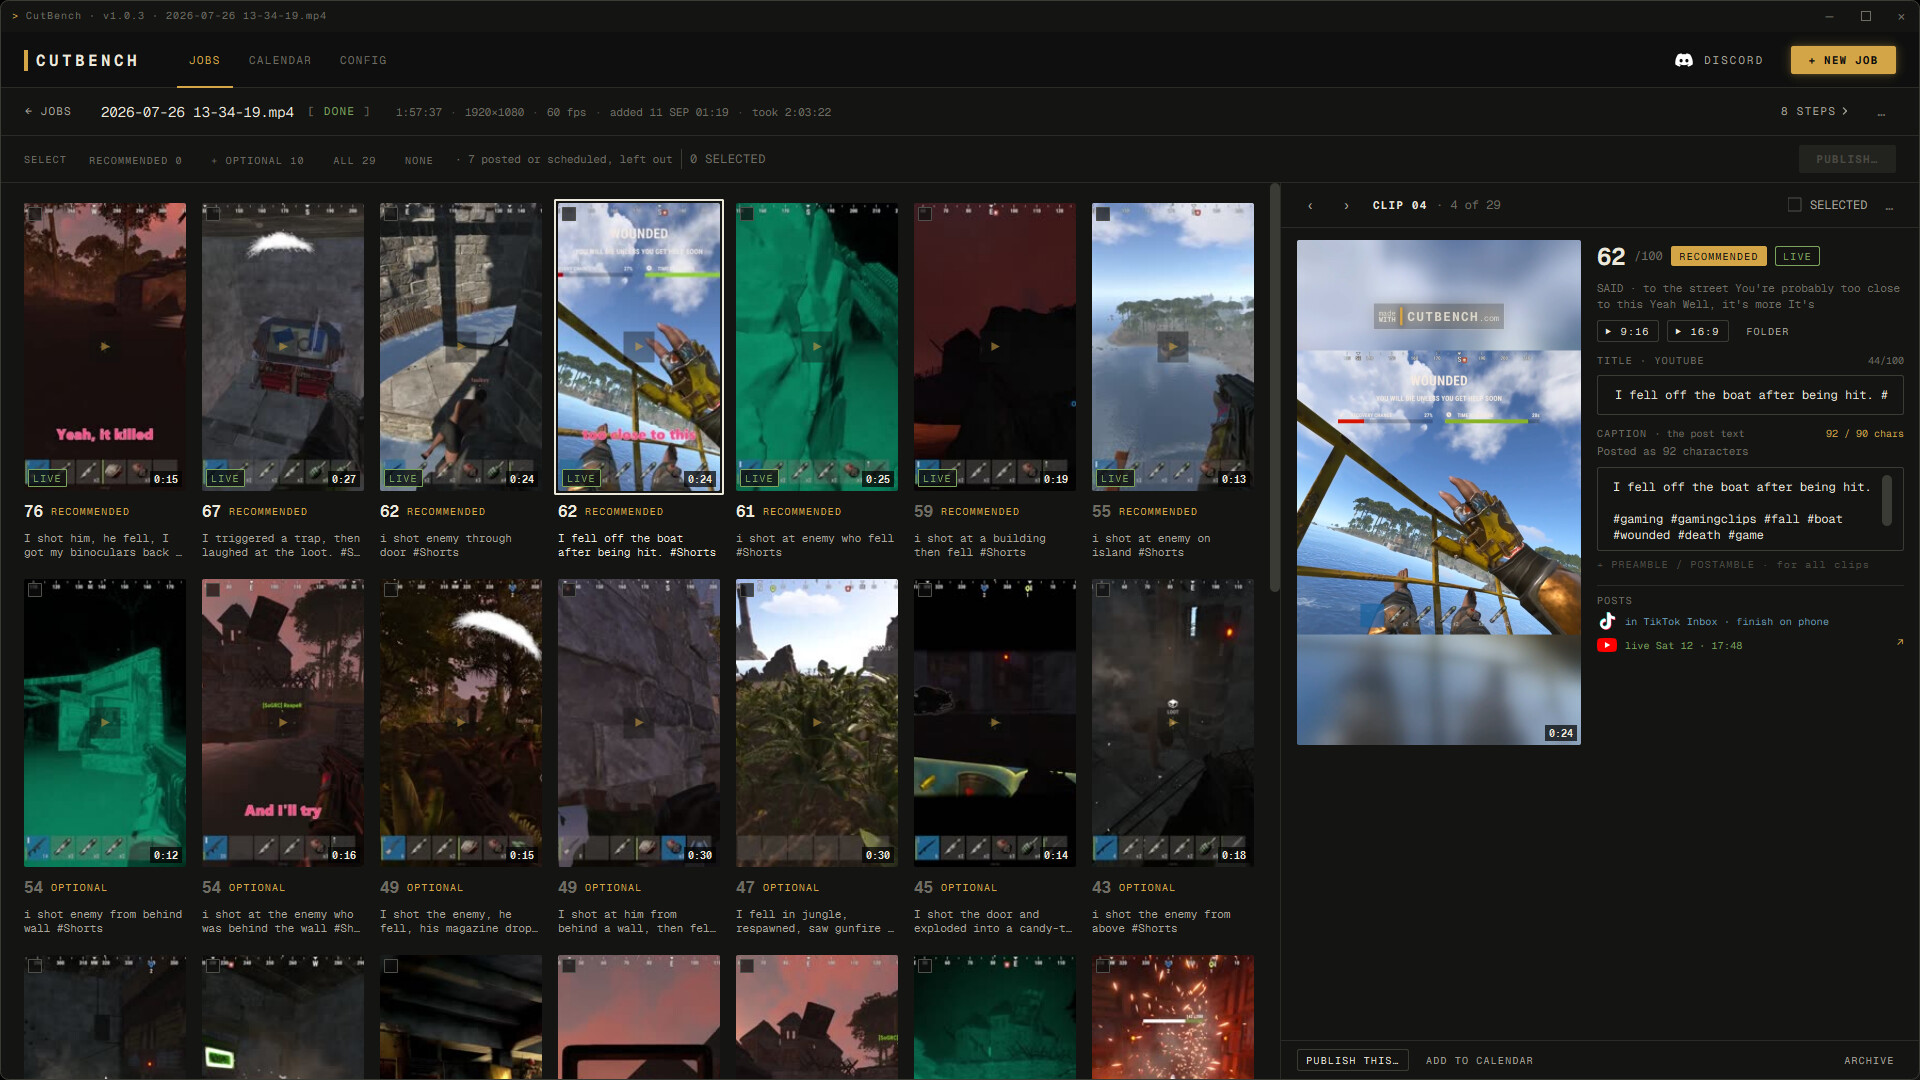Click the clip grid vertical scrollbar

(x=1274, y=388)
